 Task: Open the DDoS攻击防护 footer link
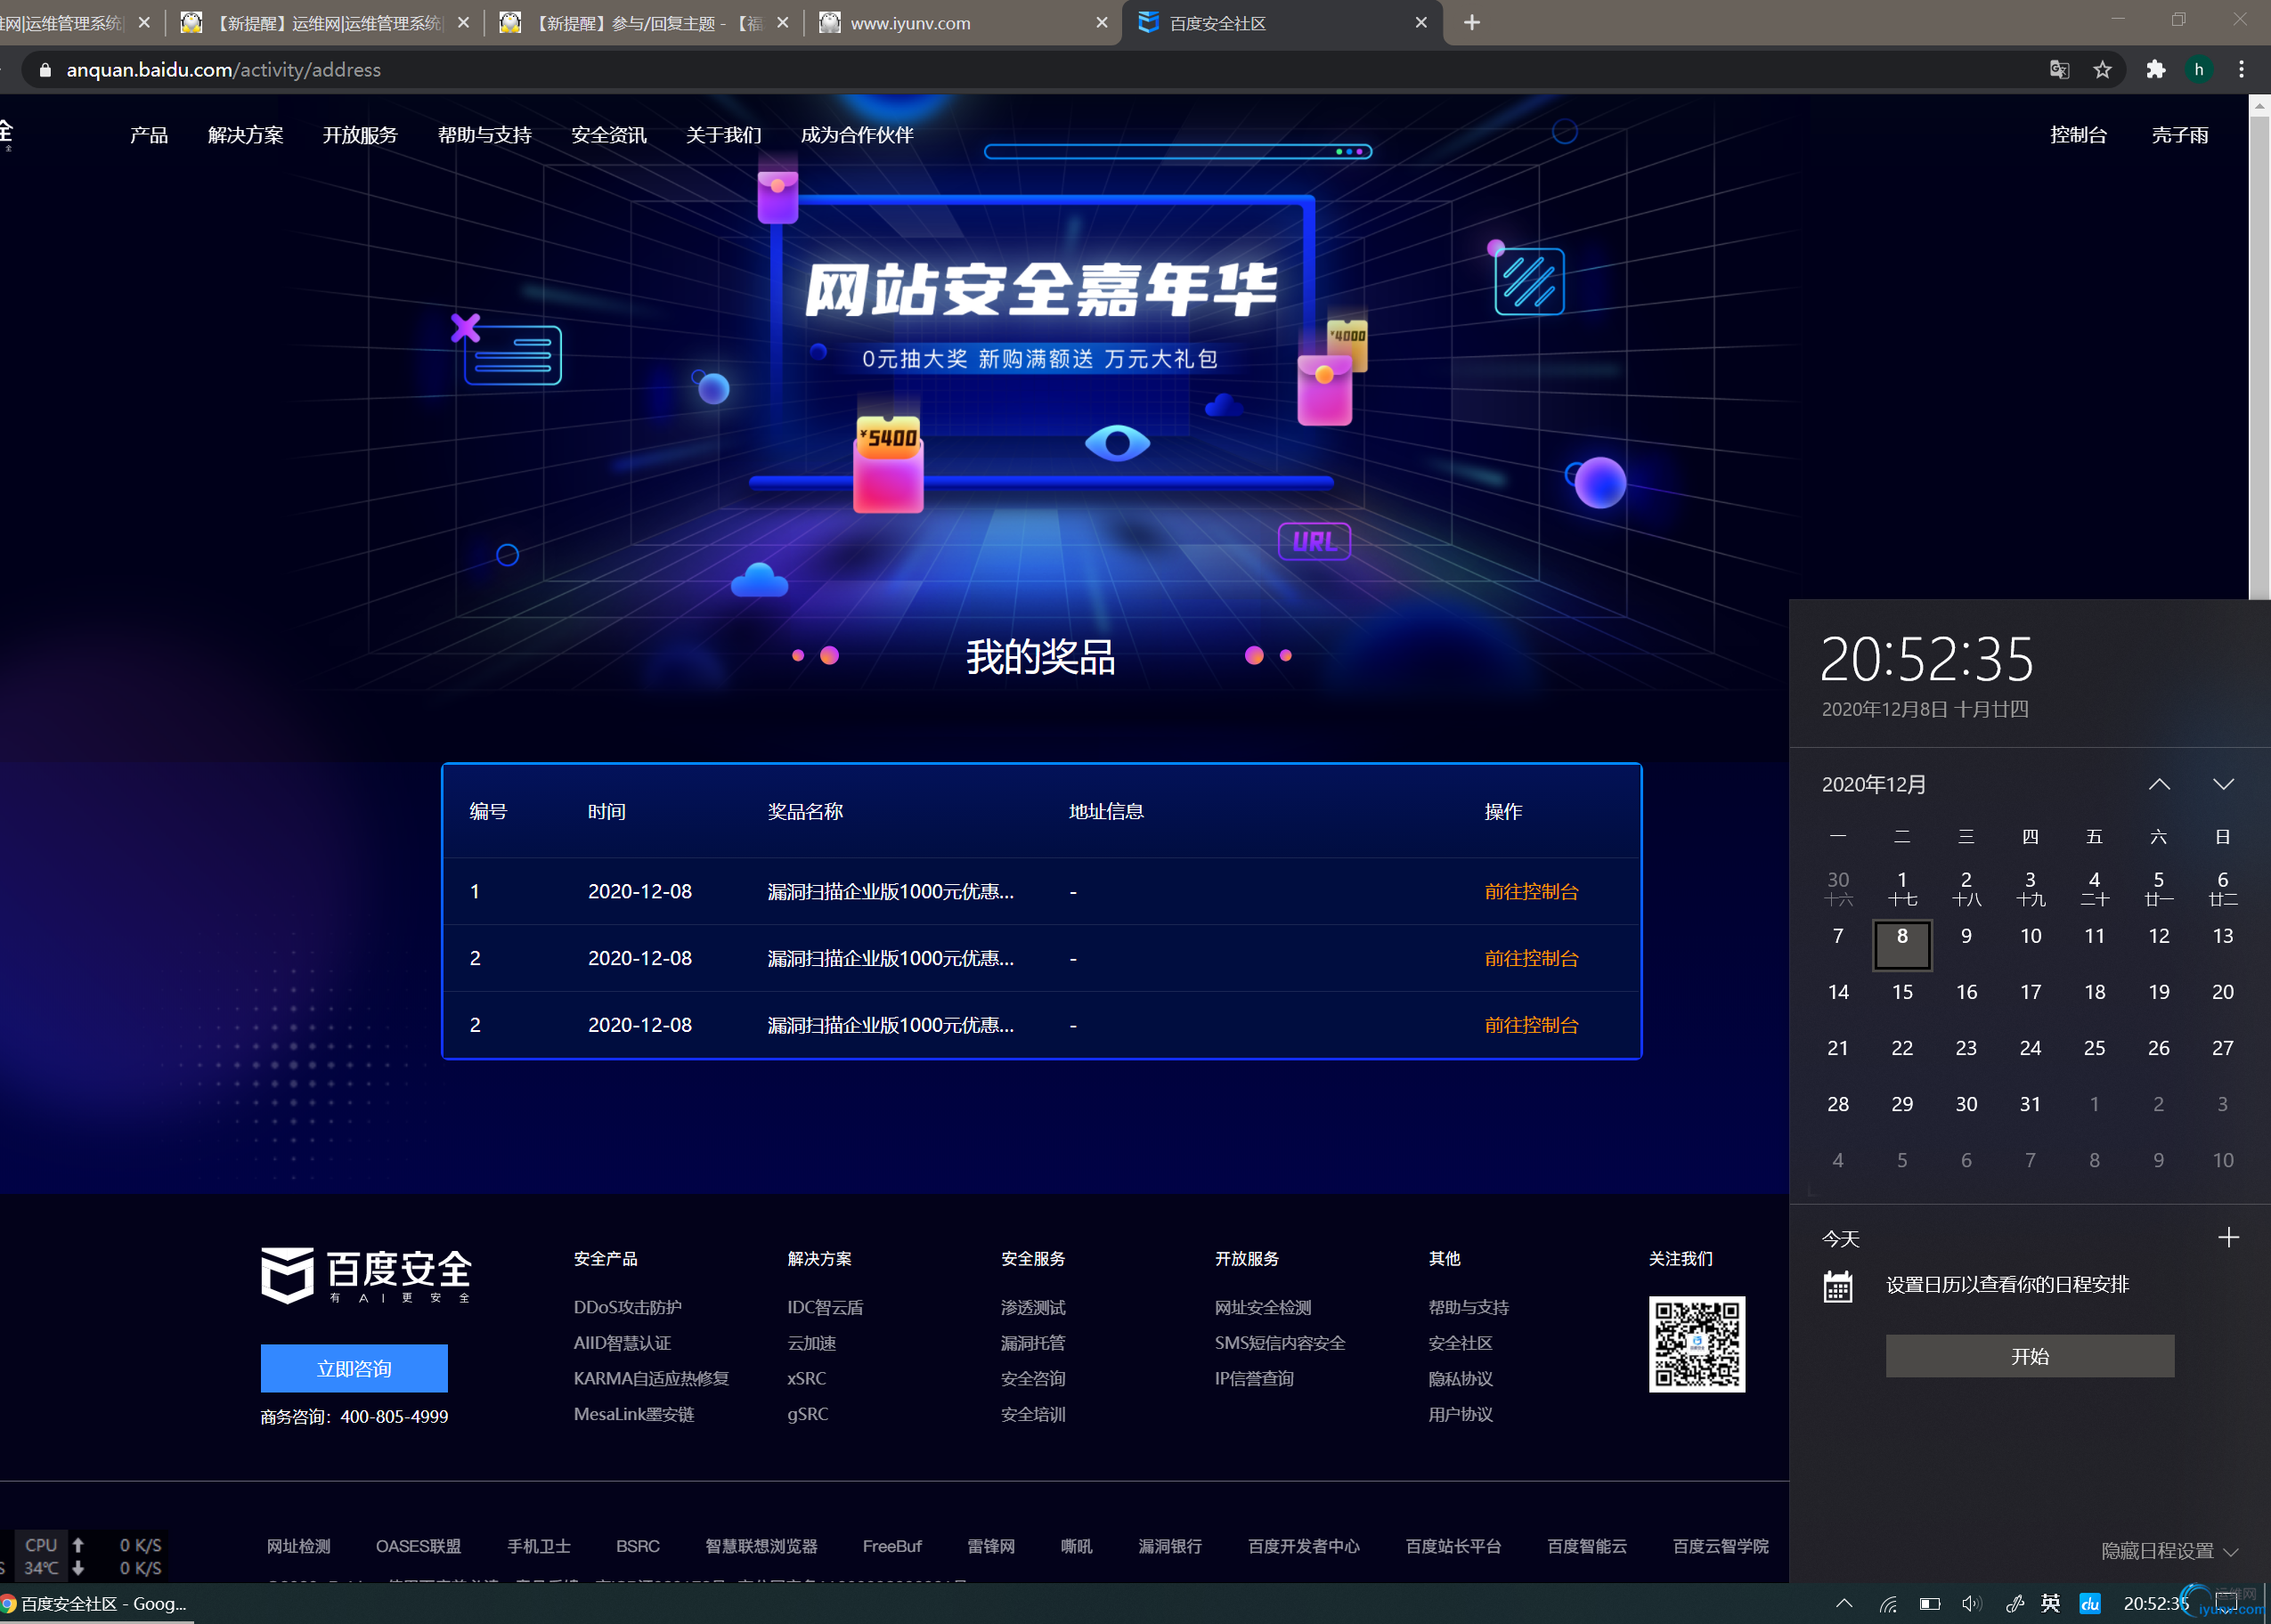click(x=628, y=1307)
